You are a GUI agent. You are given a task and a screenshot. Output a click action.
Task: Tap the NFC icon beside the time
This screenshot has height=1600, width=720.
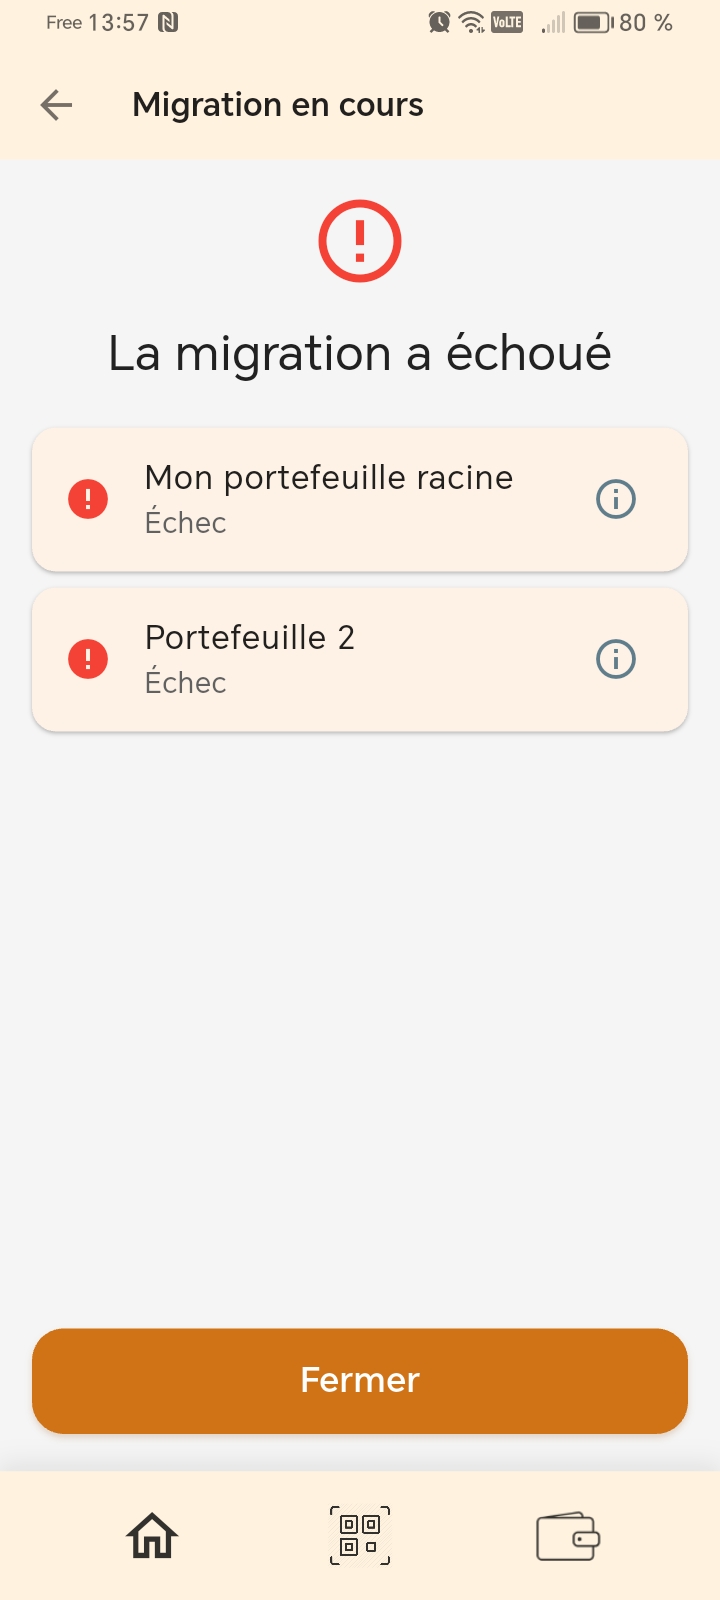(168, 22)
